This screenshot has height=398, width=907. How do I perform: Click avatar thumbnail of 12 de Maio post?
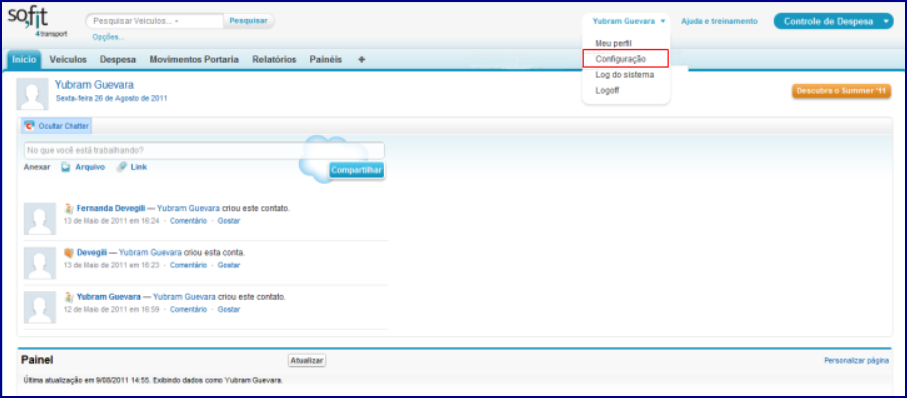pos(40,307)
